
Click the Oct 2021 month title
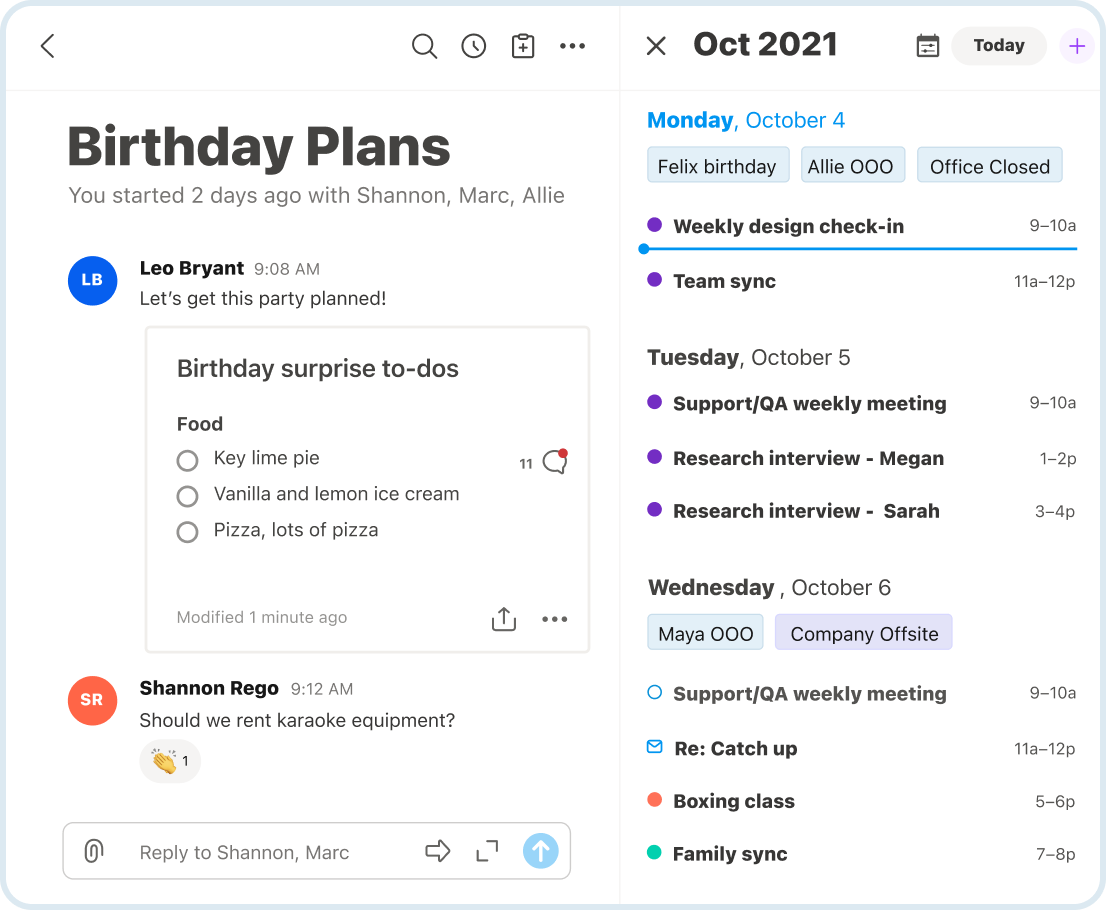point(765,44)
